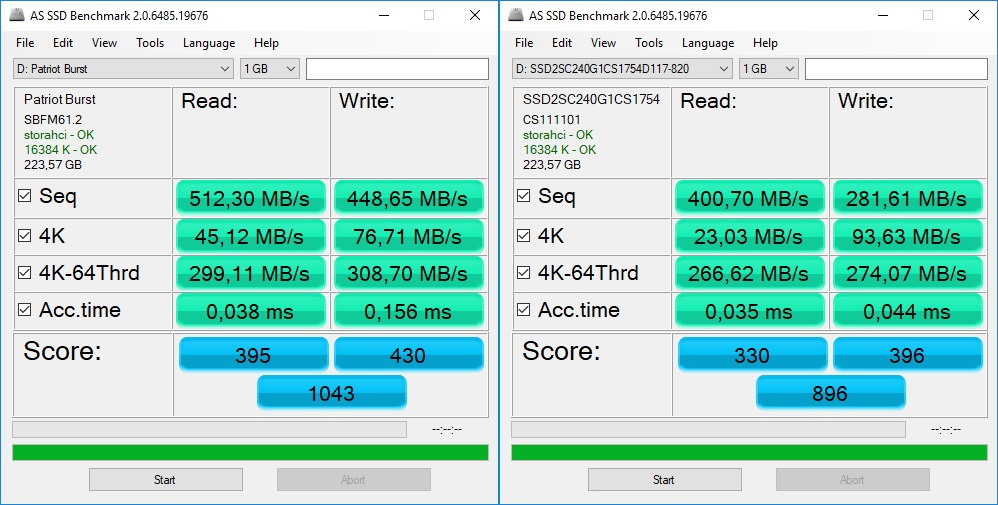
Task: Click Seq read result 400,70 MB/s
Action: pos(750,198)
